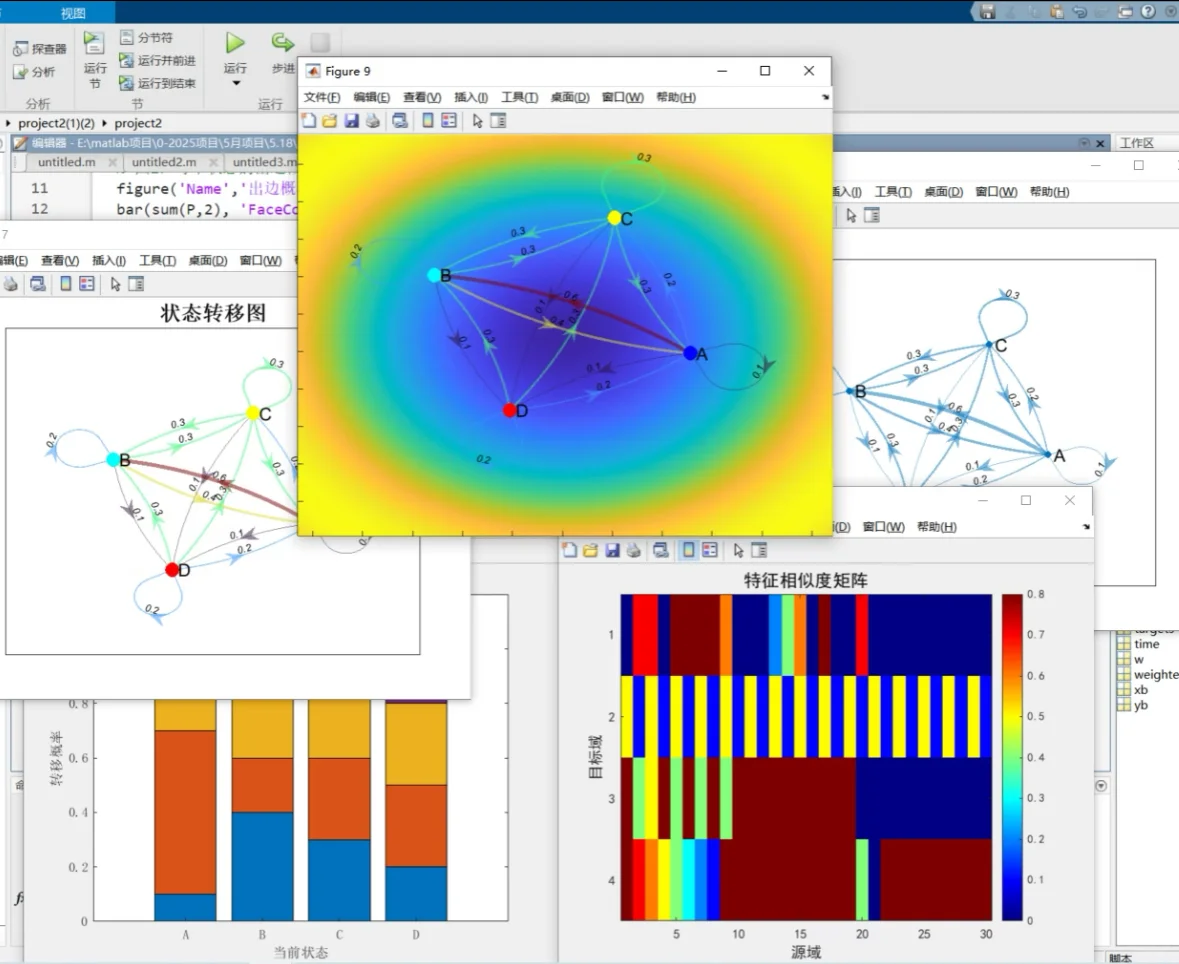Image resolution: width=1179 pixels, height=964 pixels.
Task: Click Print icon in heatmap figure toolbar
Action: click(634, 550)
